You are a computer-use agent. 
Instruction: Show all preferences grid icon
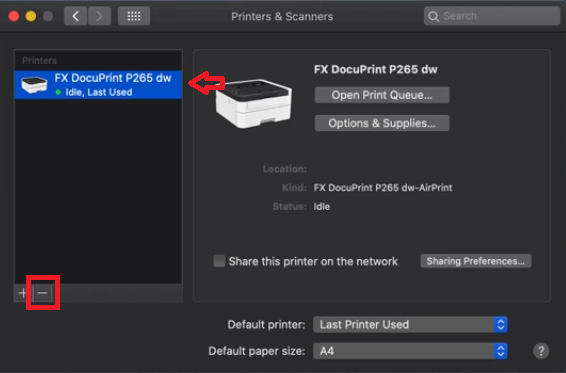[x=134, y=16]
